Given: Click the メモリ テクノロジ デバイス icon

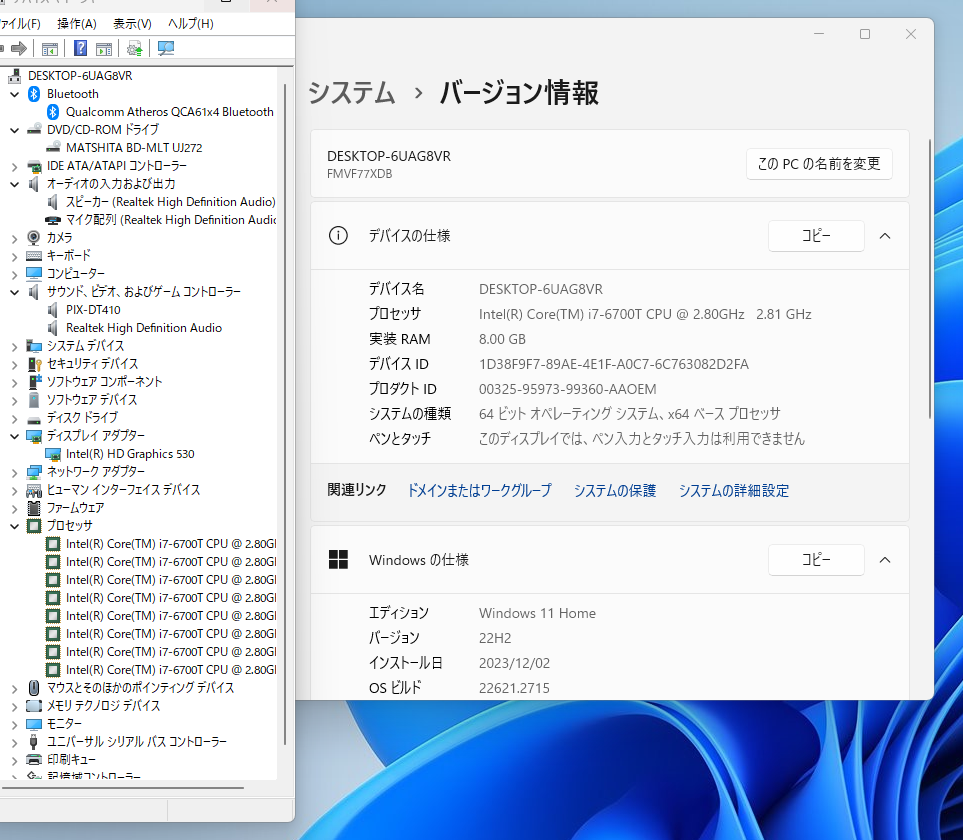Looking at the screenshot, I should pos(34,706).
